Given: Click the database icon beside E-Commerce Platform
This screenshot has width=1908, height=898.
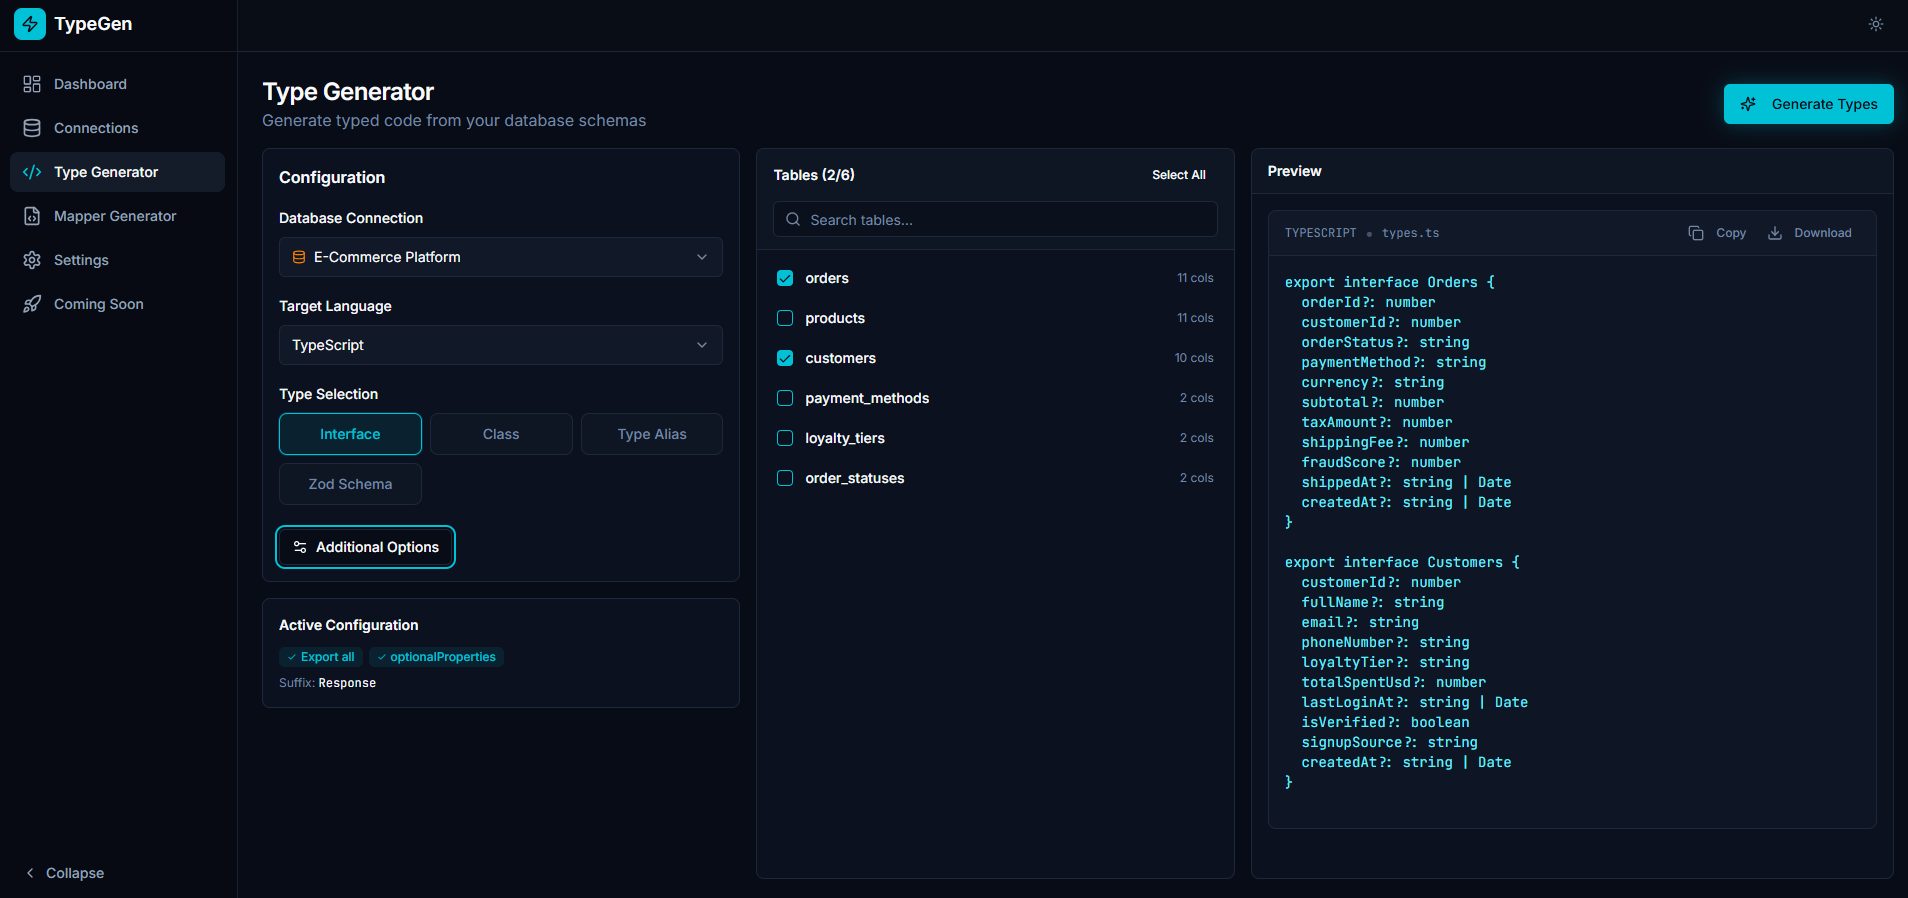Looking at the screenshot, I should point(298,257).
